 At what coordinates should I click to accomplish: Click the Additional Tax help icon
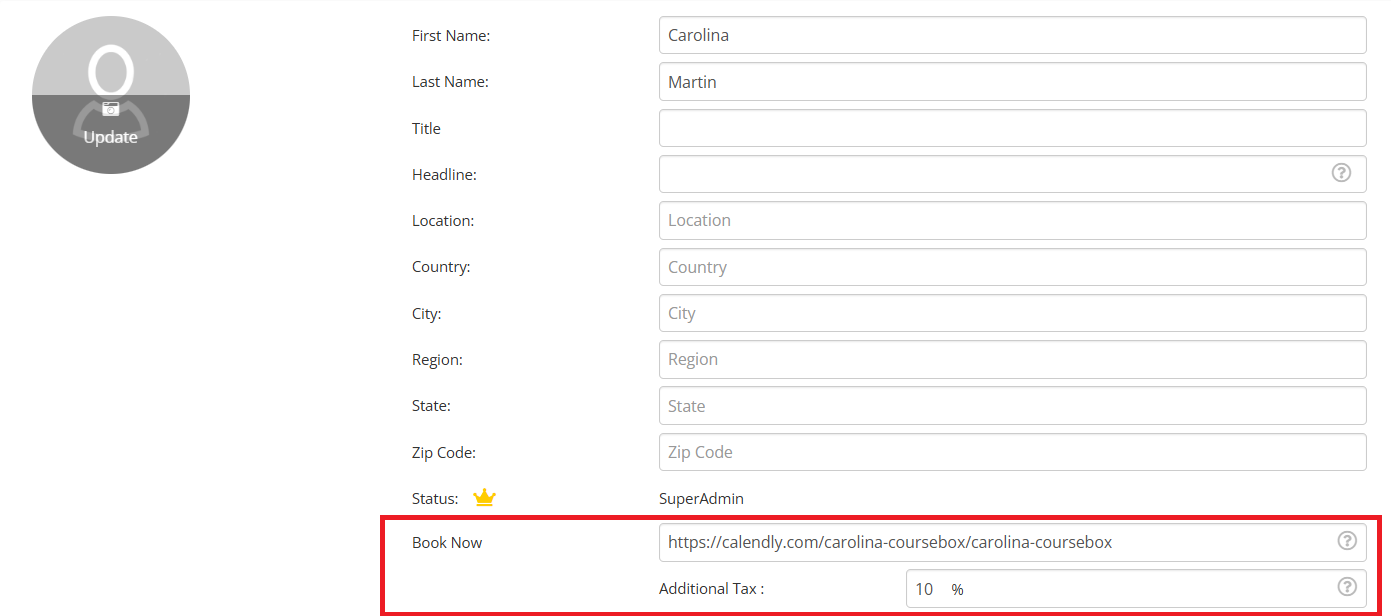[1347, 587]
